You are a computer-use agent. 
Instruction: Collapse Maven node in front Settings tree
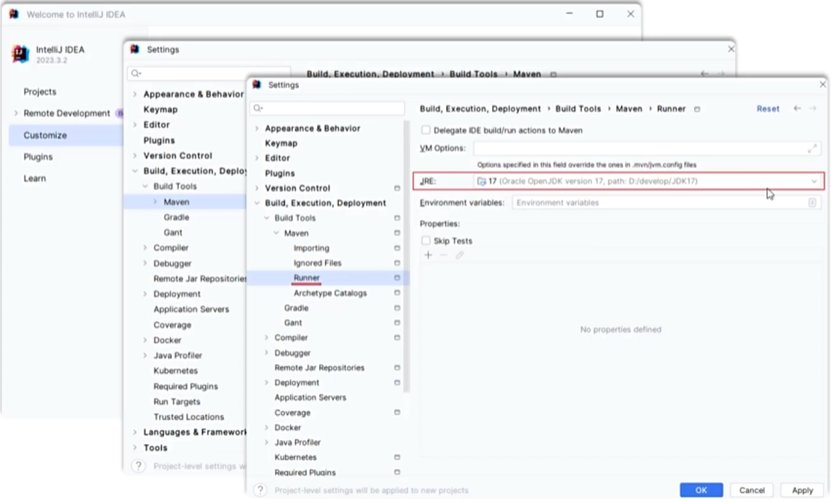pyautogui.click(x=276, y=233)
